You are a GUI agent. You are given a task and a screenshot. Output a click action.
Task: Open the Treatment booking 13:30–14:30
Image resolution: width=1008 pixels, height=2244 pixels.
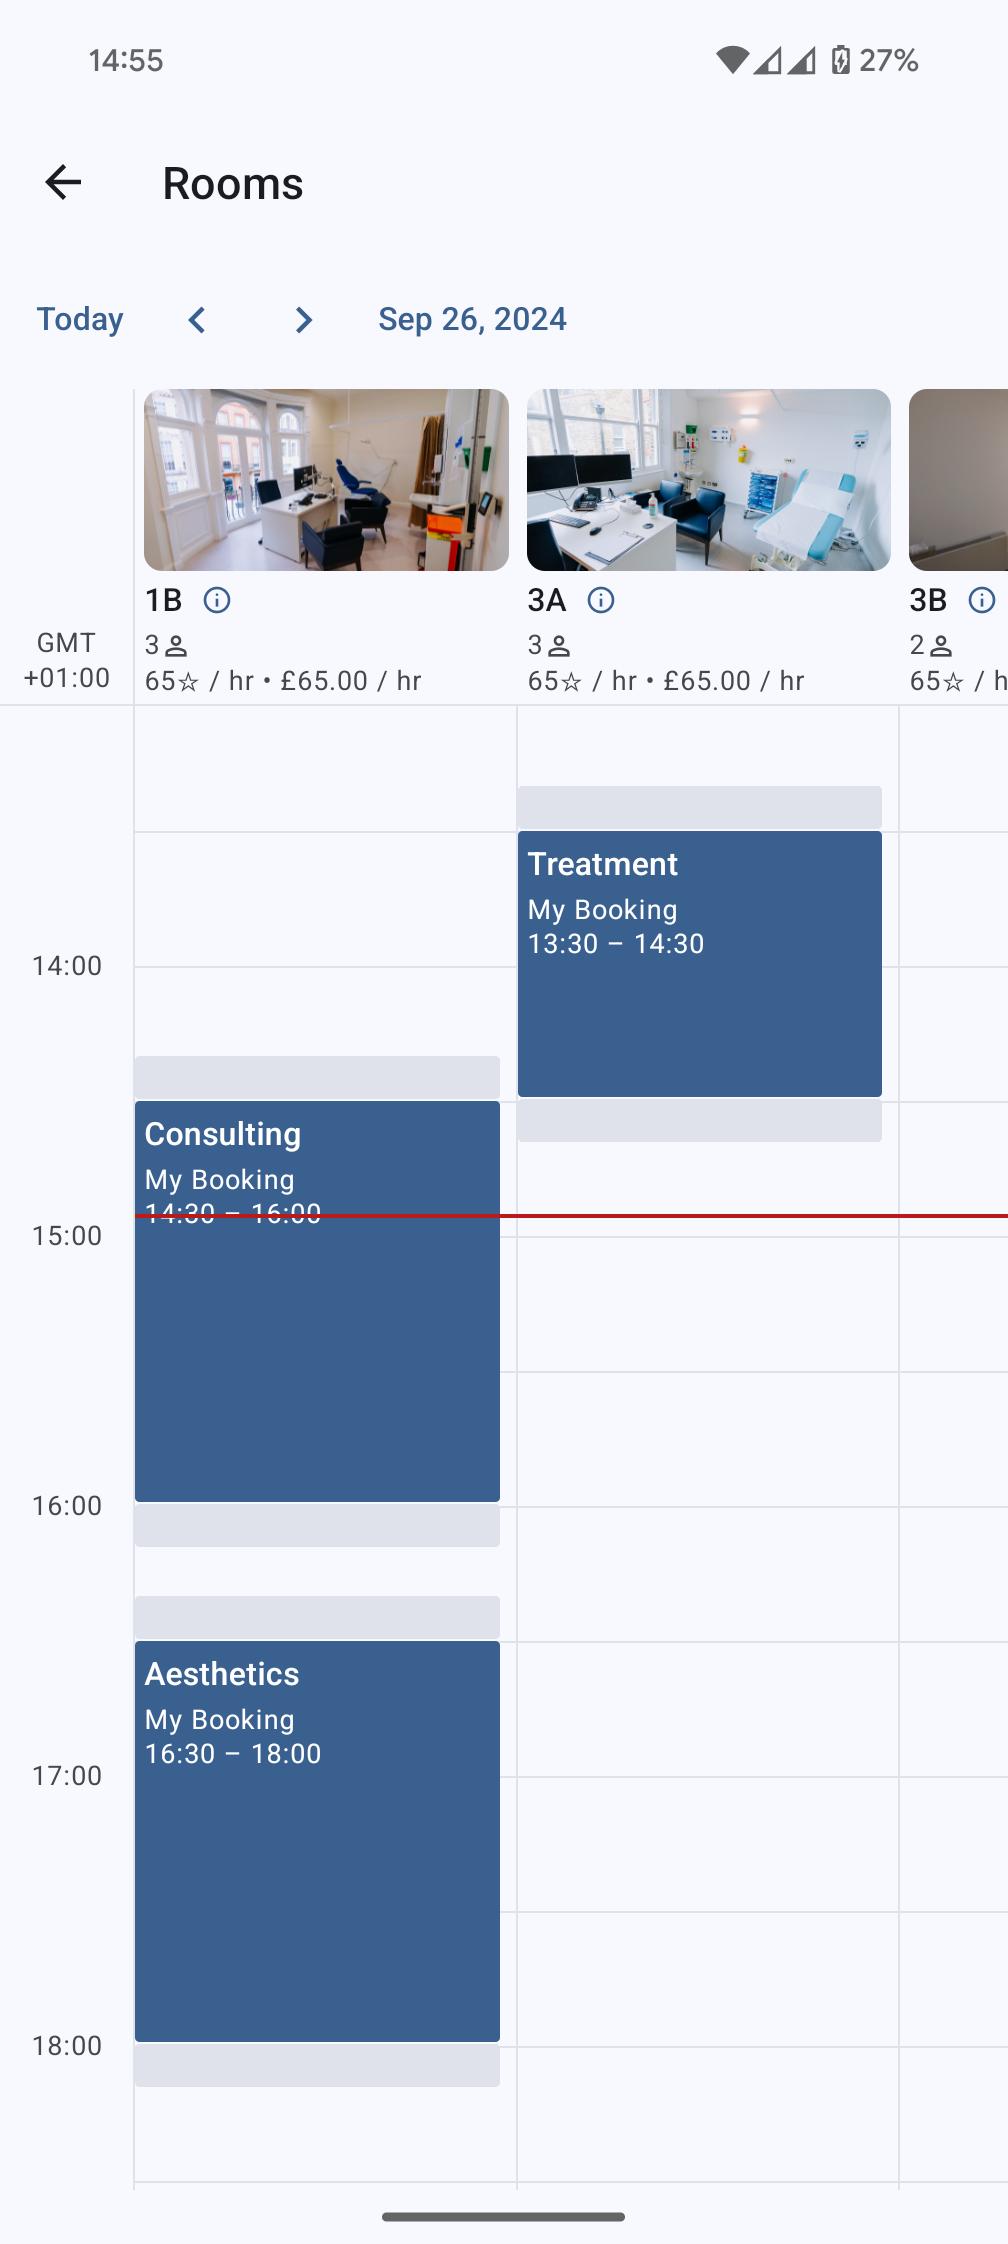click(700, 964)
